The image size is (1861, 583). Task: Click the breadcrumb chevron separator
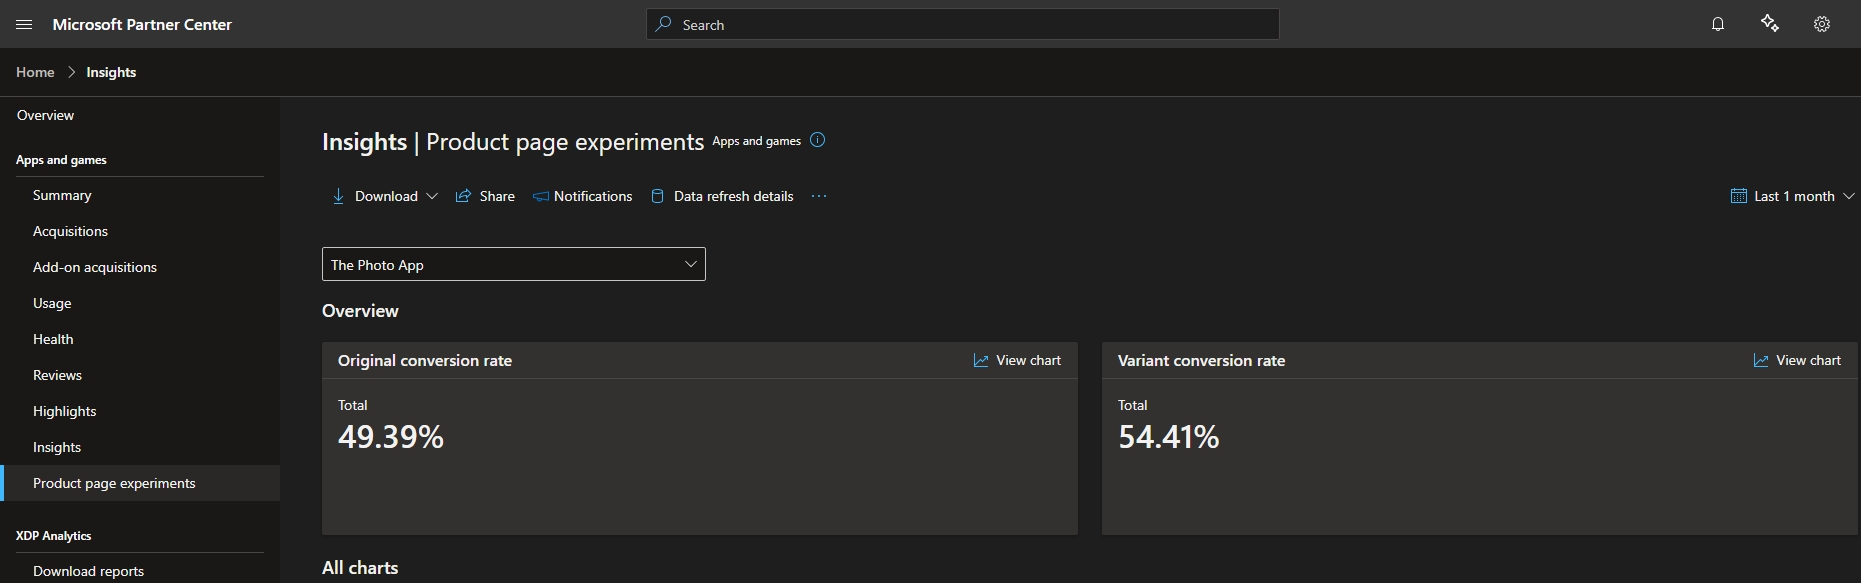click(x=71, y=72)
